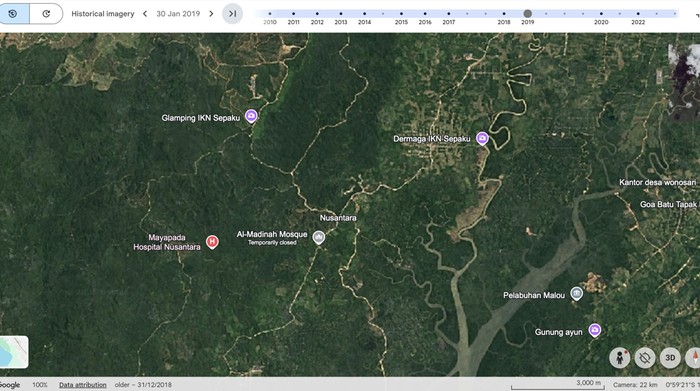Click the Pelabuhan Malou pin
The height and width of the screenshot is (391, 700).
[x=577, y=294]
